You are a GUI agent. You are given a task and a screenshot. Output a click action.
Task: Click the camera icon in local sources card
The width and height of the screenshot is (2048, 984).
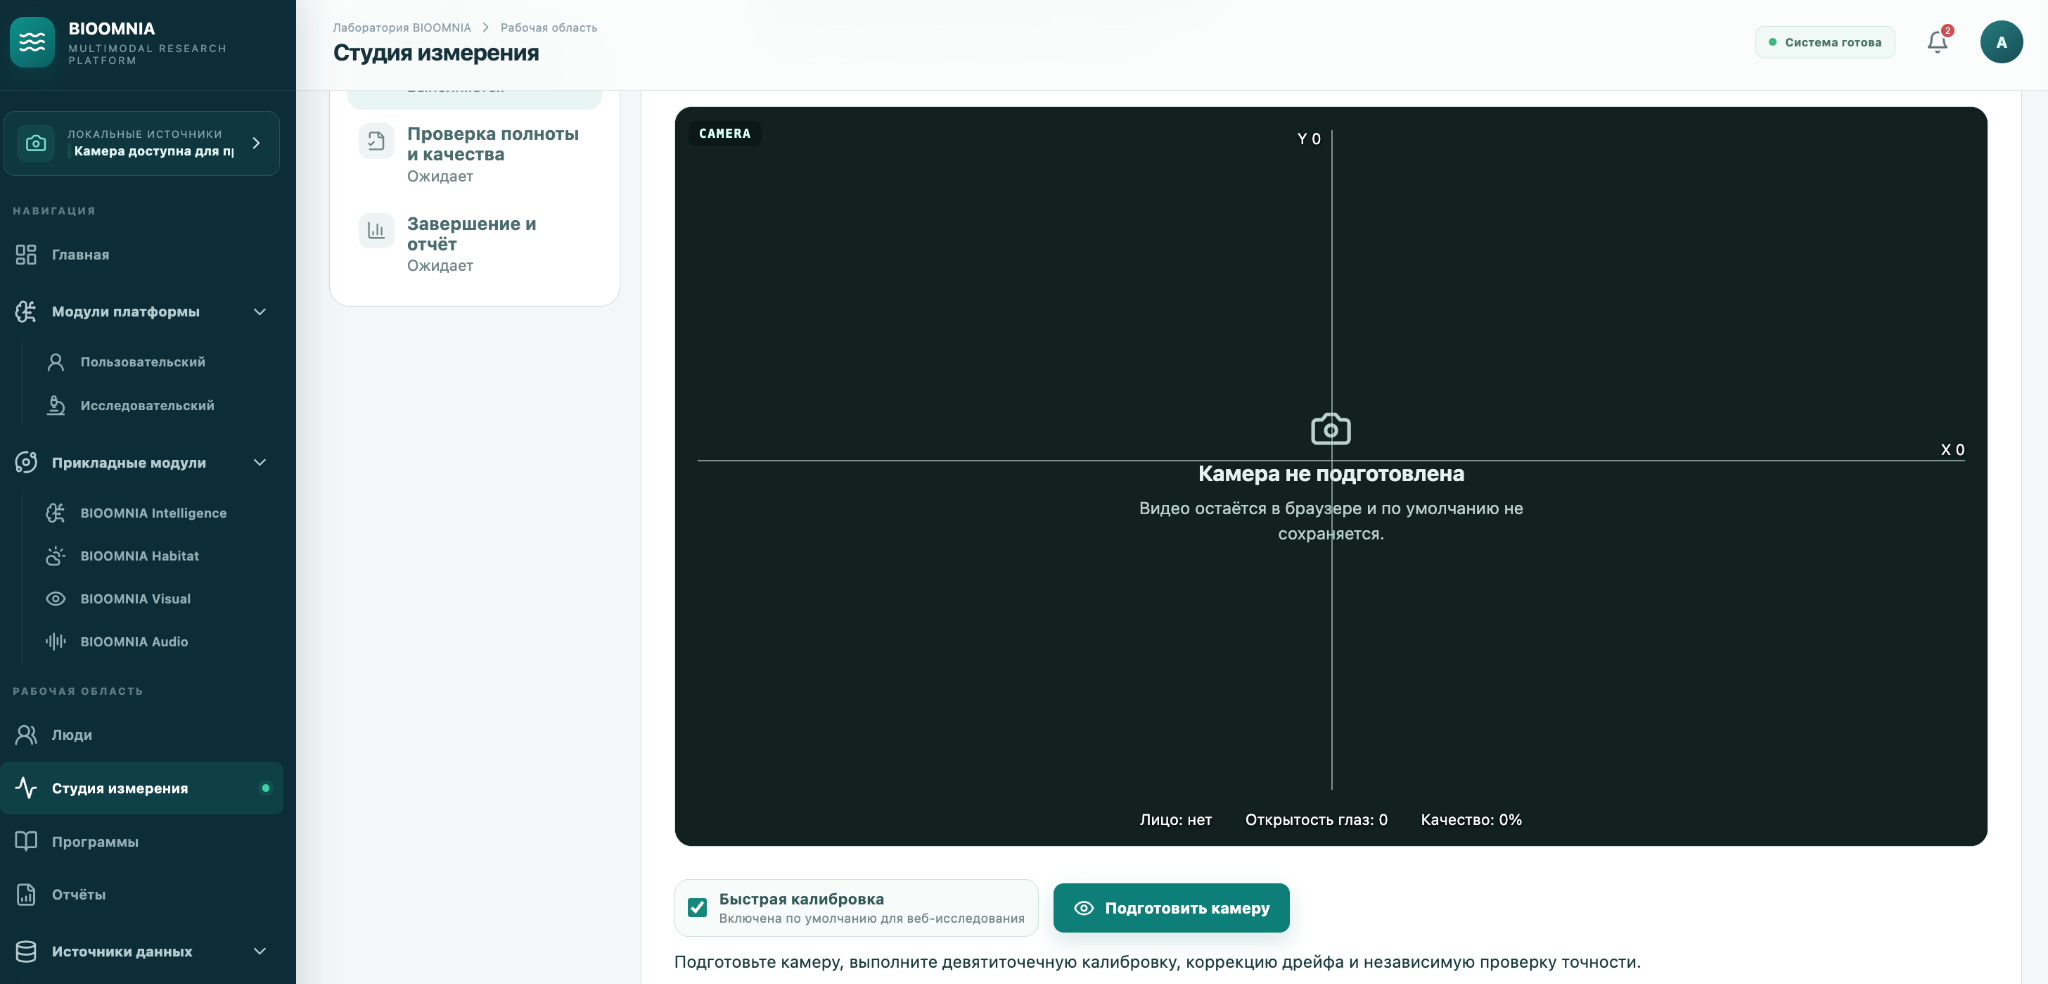[x=36, y=143]
